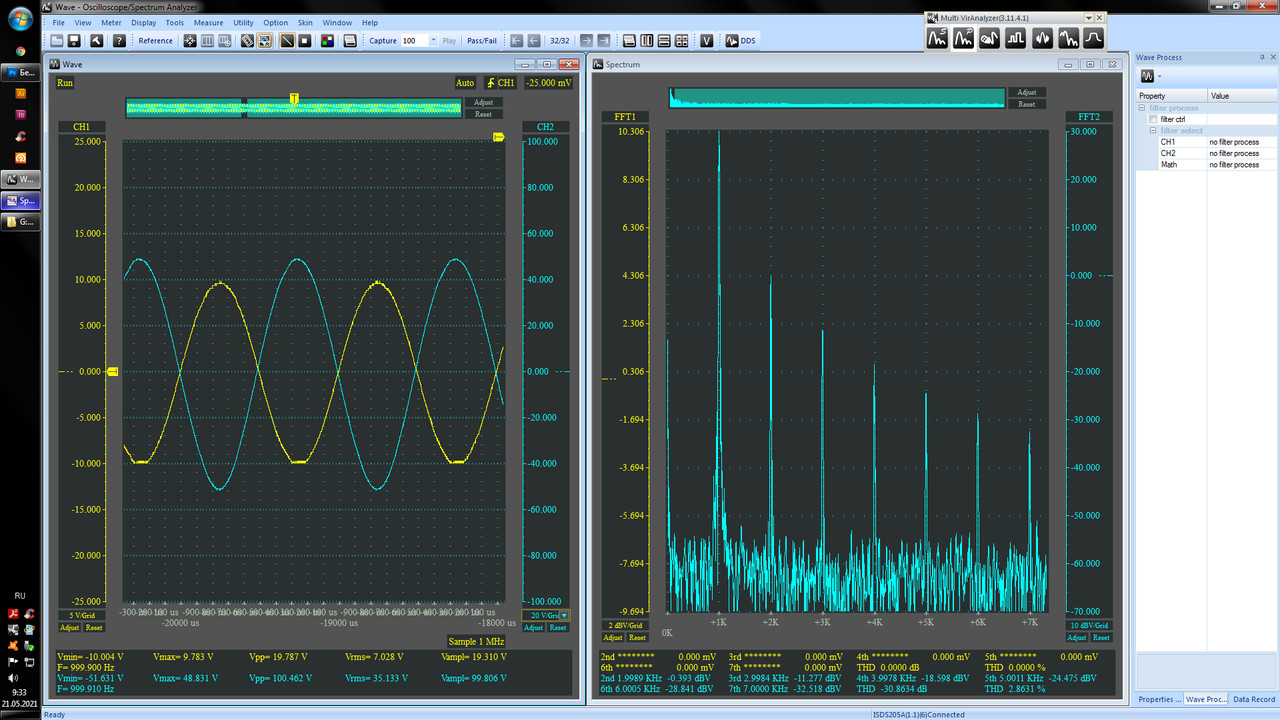Open Chrome from the taskbar
1280x720 pixels.
(20, 52)
